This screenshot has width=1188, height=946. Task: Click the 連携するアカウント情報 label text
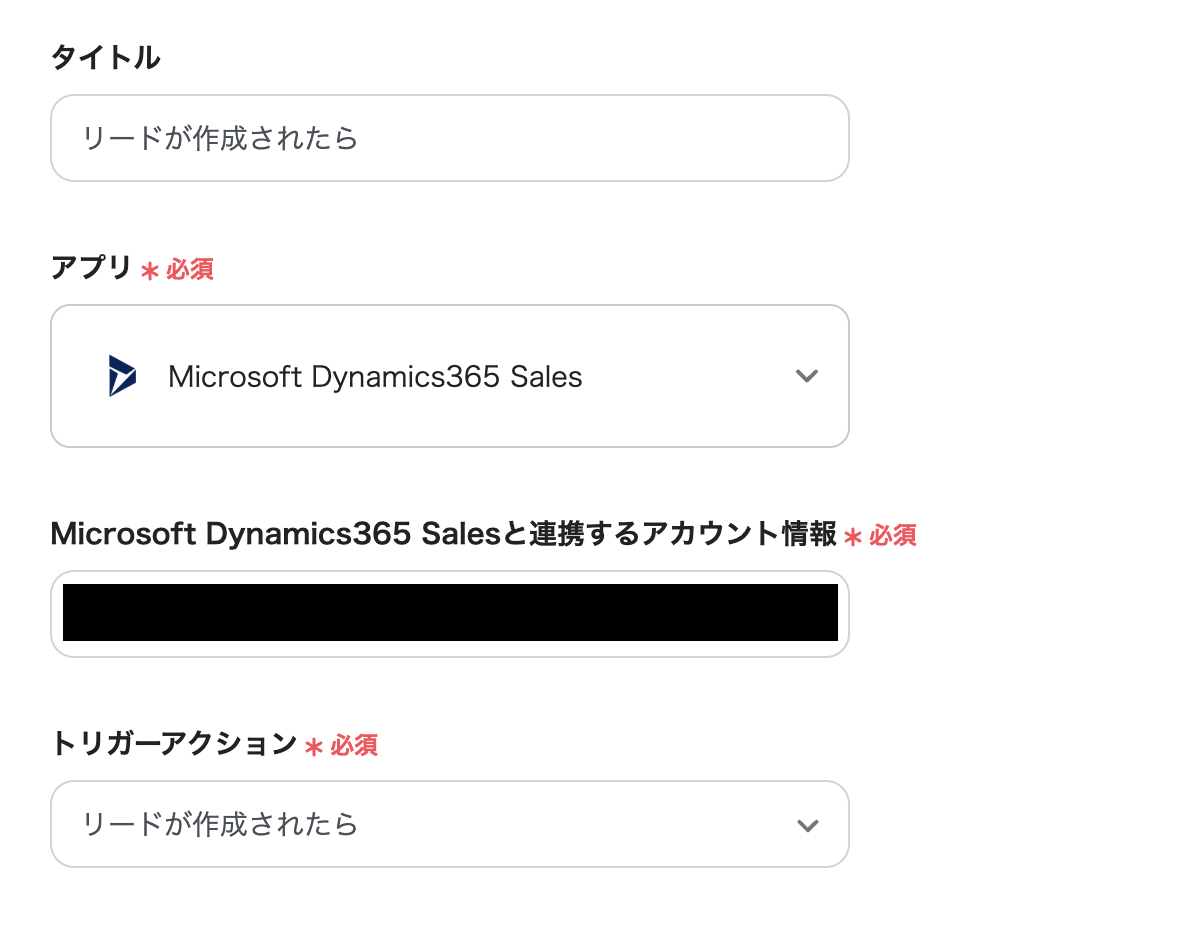pos(670,535)
